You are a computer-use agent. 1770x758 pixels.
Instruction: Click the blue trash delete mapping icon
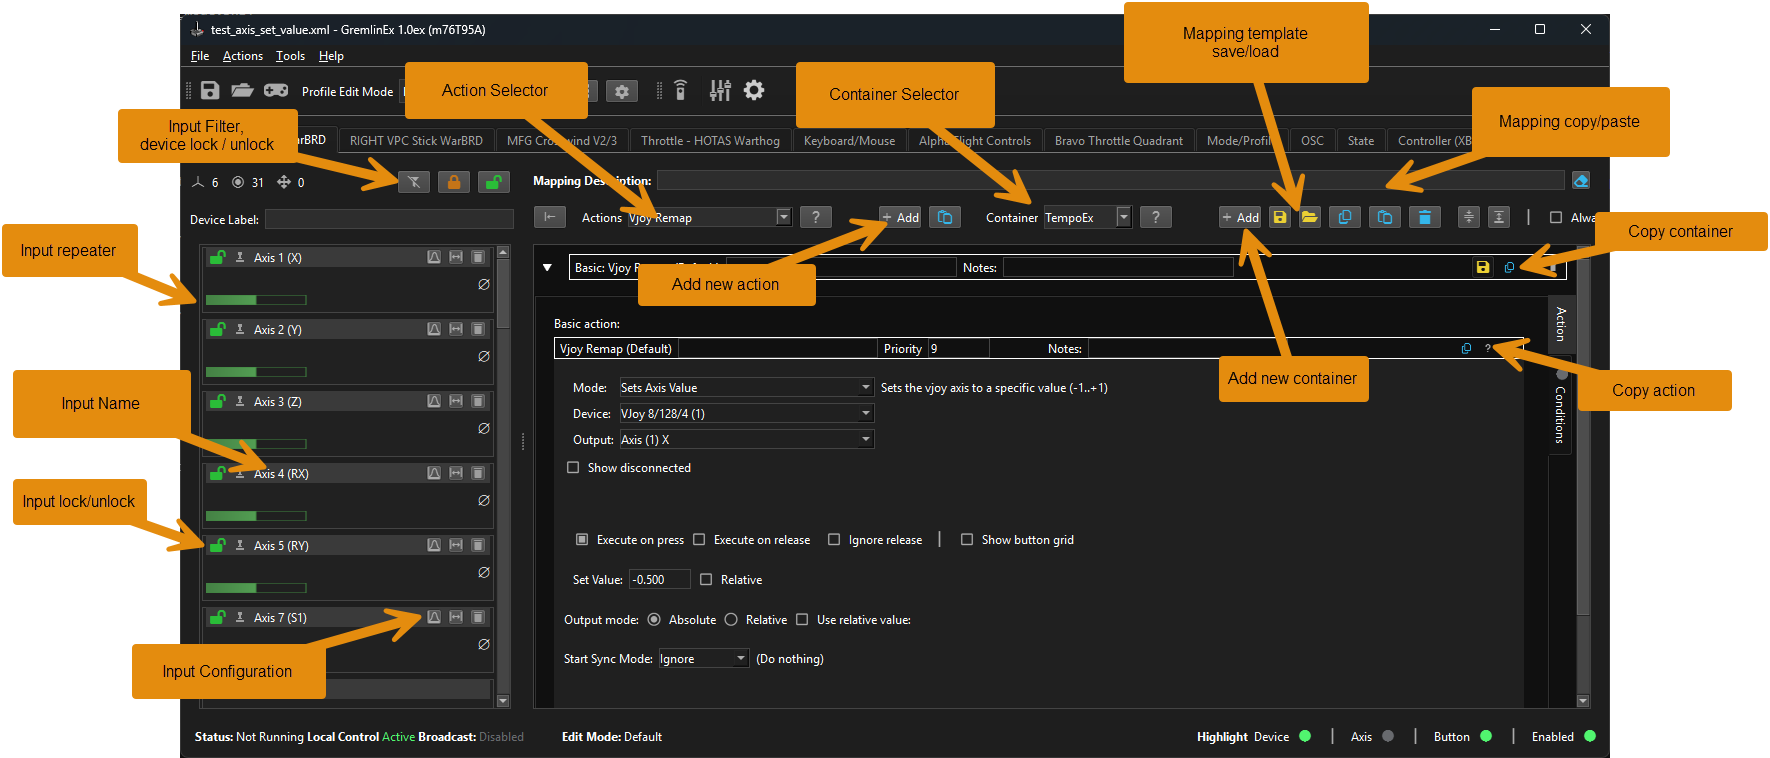tap(1425, 217)
